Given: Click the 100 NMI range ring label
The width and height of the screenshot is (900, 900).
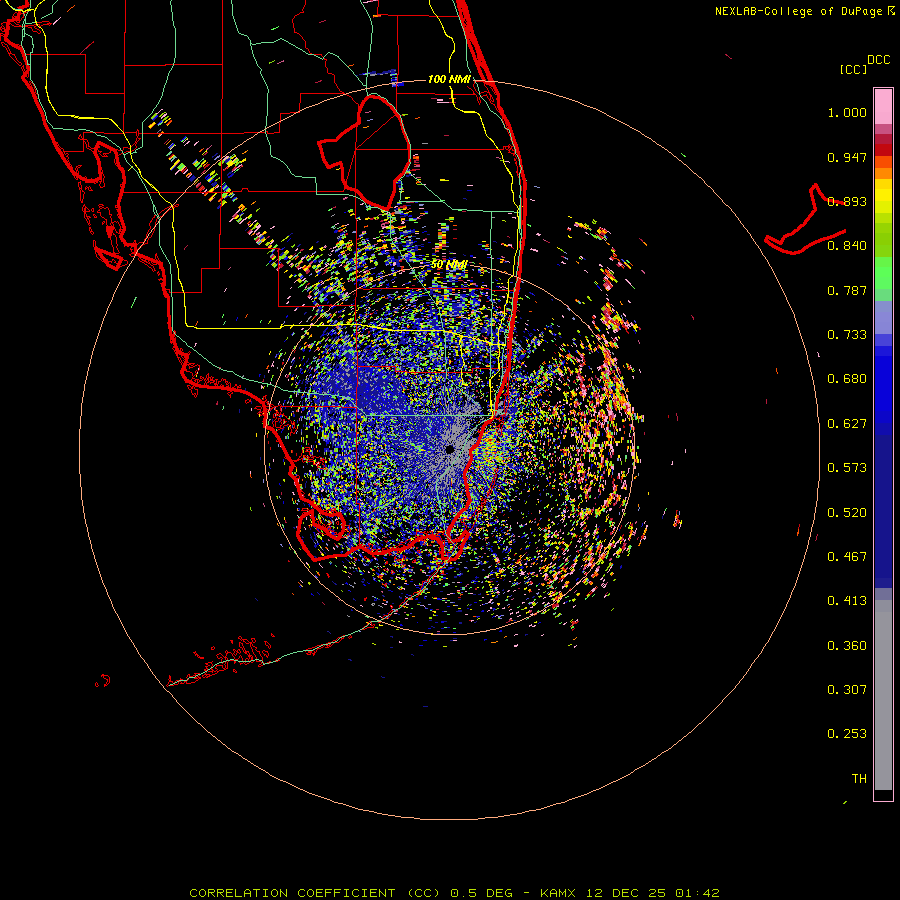Looking at the screenshot, I should pos(449,79).
